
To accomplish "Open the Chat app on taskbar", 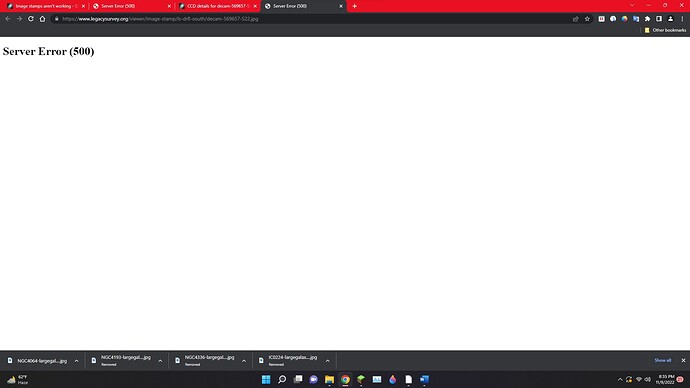I will pos(314,379).
